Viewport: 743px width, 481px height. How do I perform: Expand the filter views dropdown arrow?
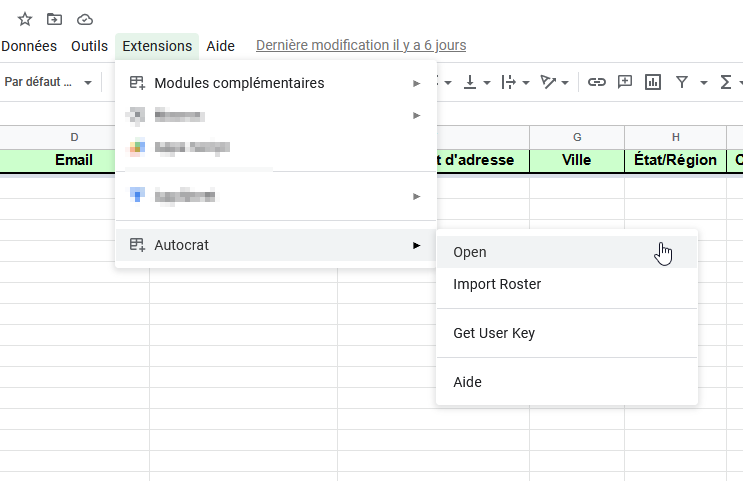pos(704,82)
